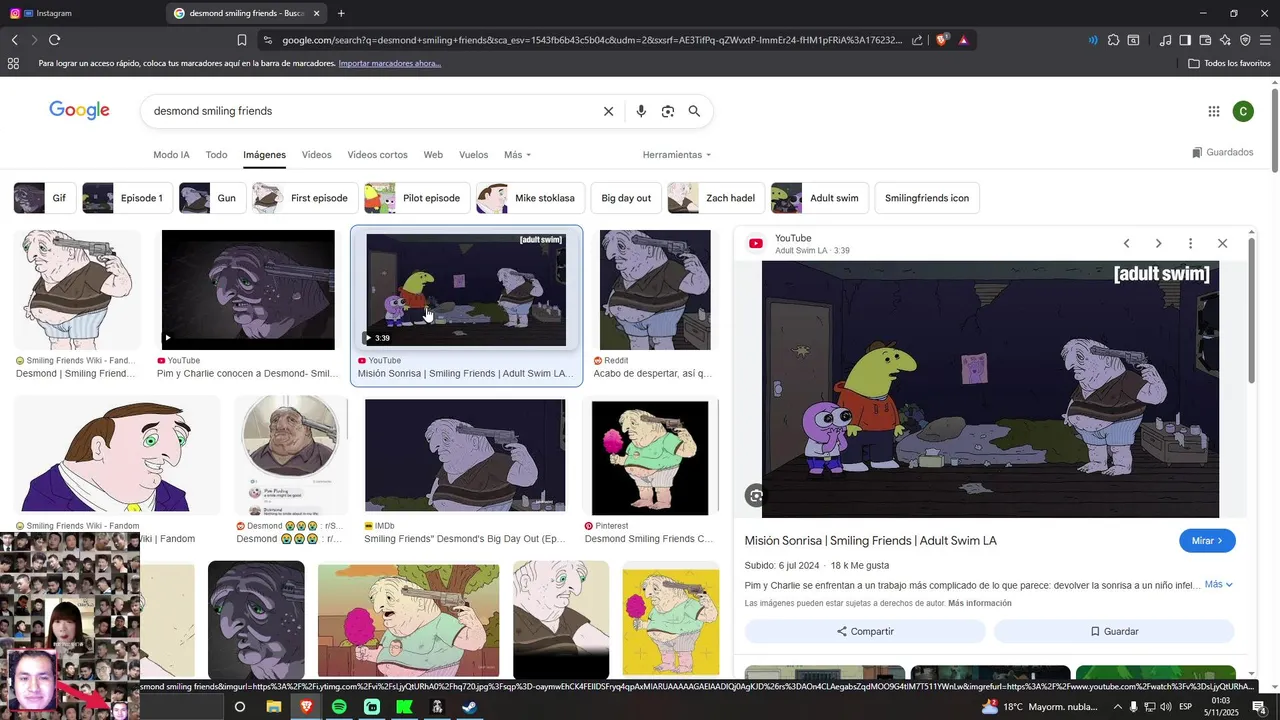Switch to the Web results tab
The height and width of the screenshot is (720, 1280).
point(433,155)
